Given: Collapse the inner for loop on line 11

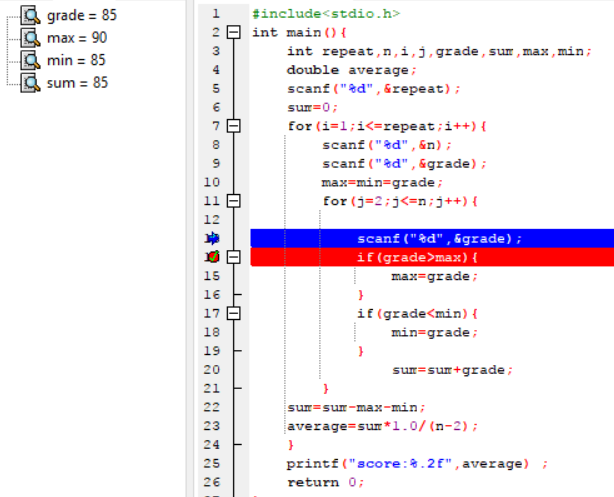Looking at the screenshot, I should point(234,201).
